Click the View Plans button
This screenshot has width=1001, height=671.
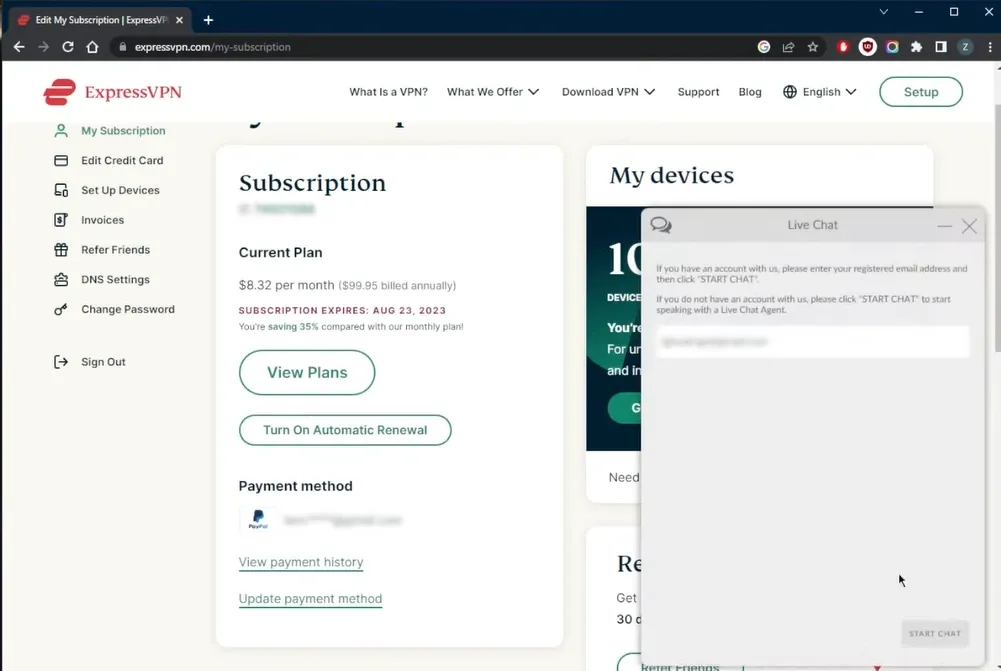tap(307, 372)
